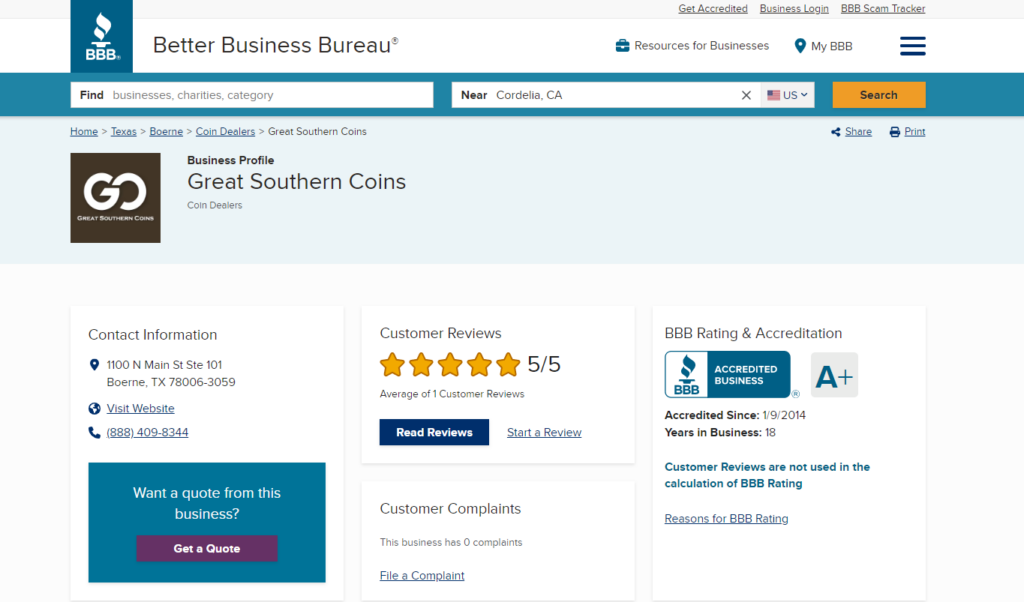The width and height of the screenshot is (1024, 602).
Task: Click the five-star rating icons
Action: pyautogui.click(x=450, y=364)
